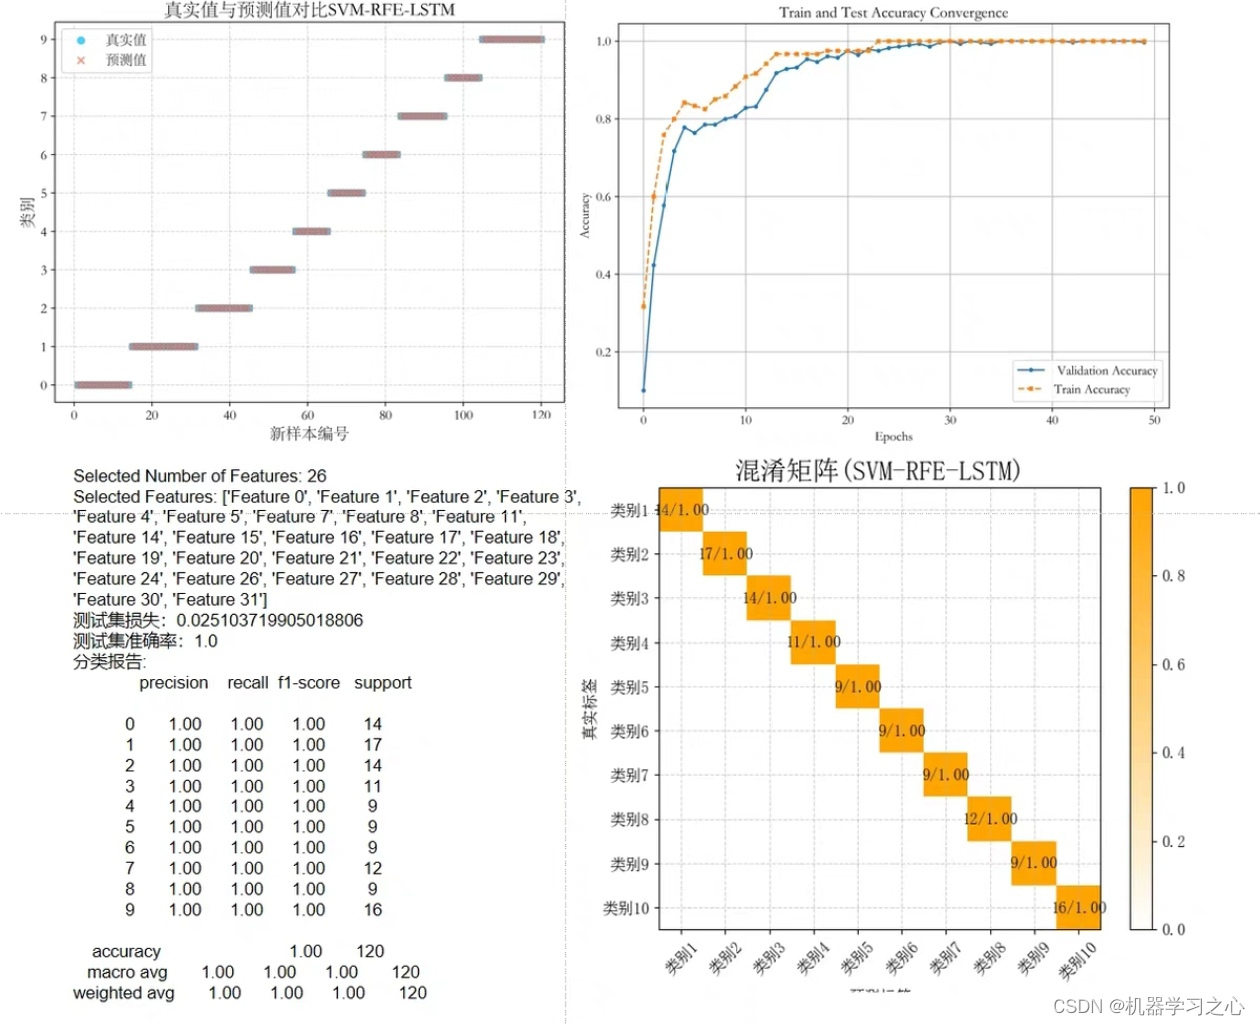Click the weighted avg row label

(124, 993)
